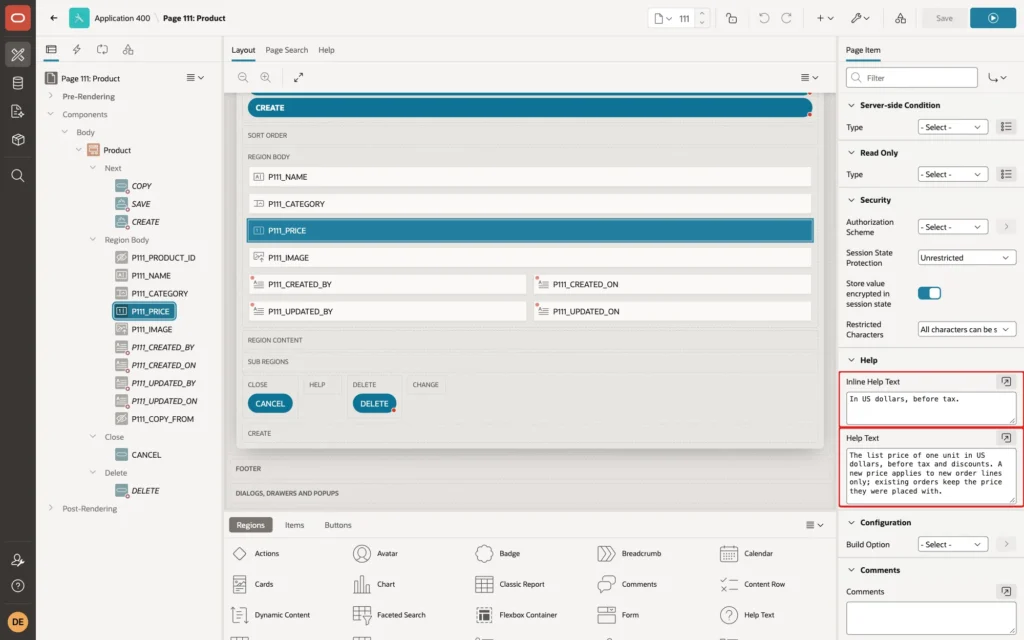Open Shared Components from the top toolbar
The height and width of the screenshot is (640, 1024).
(x=901, y=18)
